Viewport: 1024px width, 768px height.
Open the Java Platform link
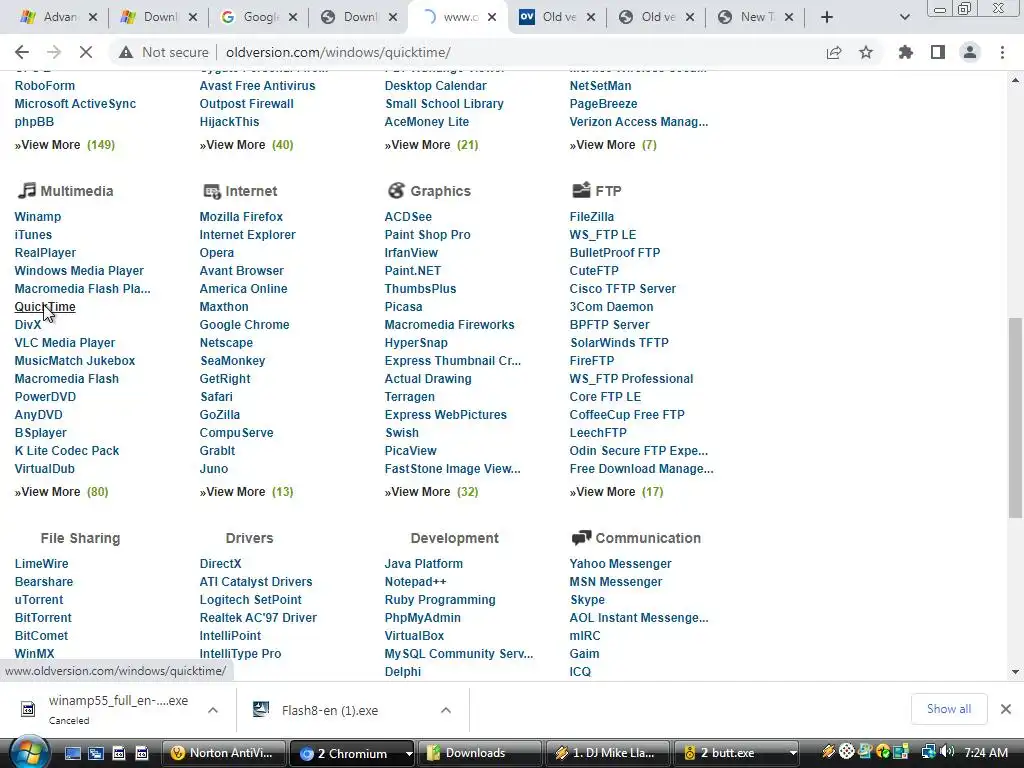423,564
